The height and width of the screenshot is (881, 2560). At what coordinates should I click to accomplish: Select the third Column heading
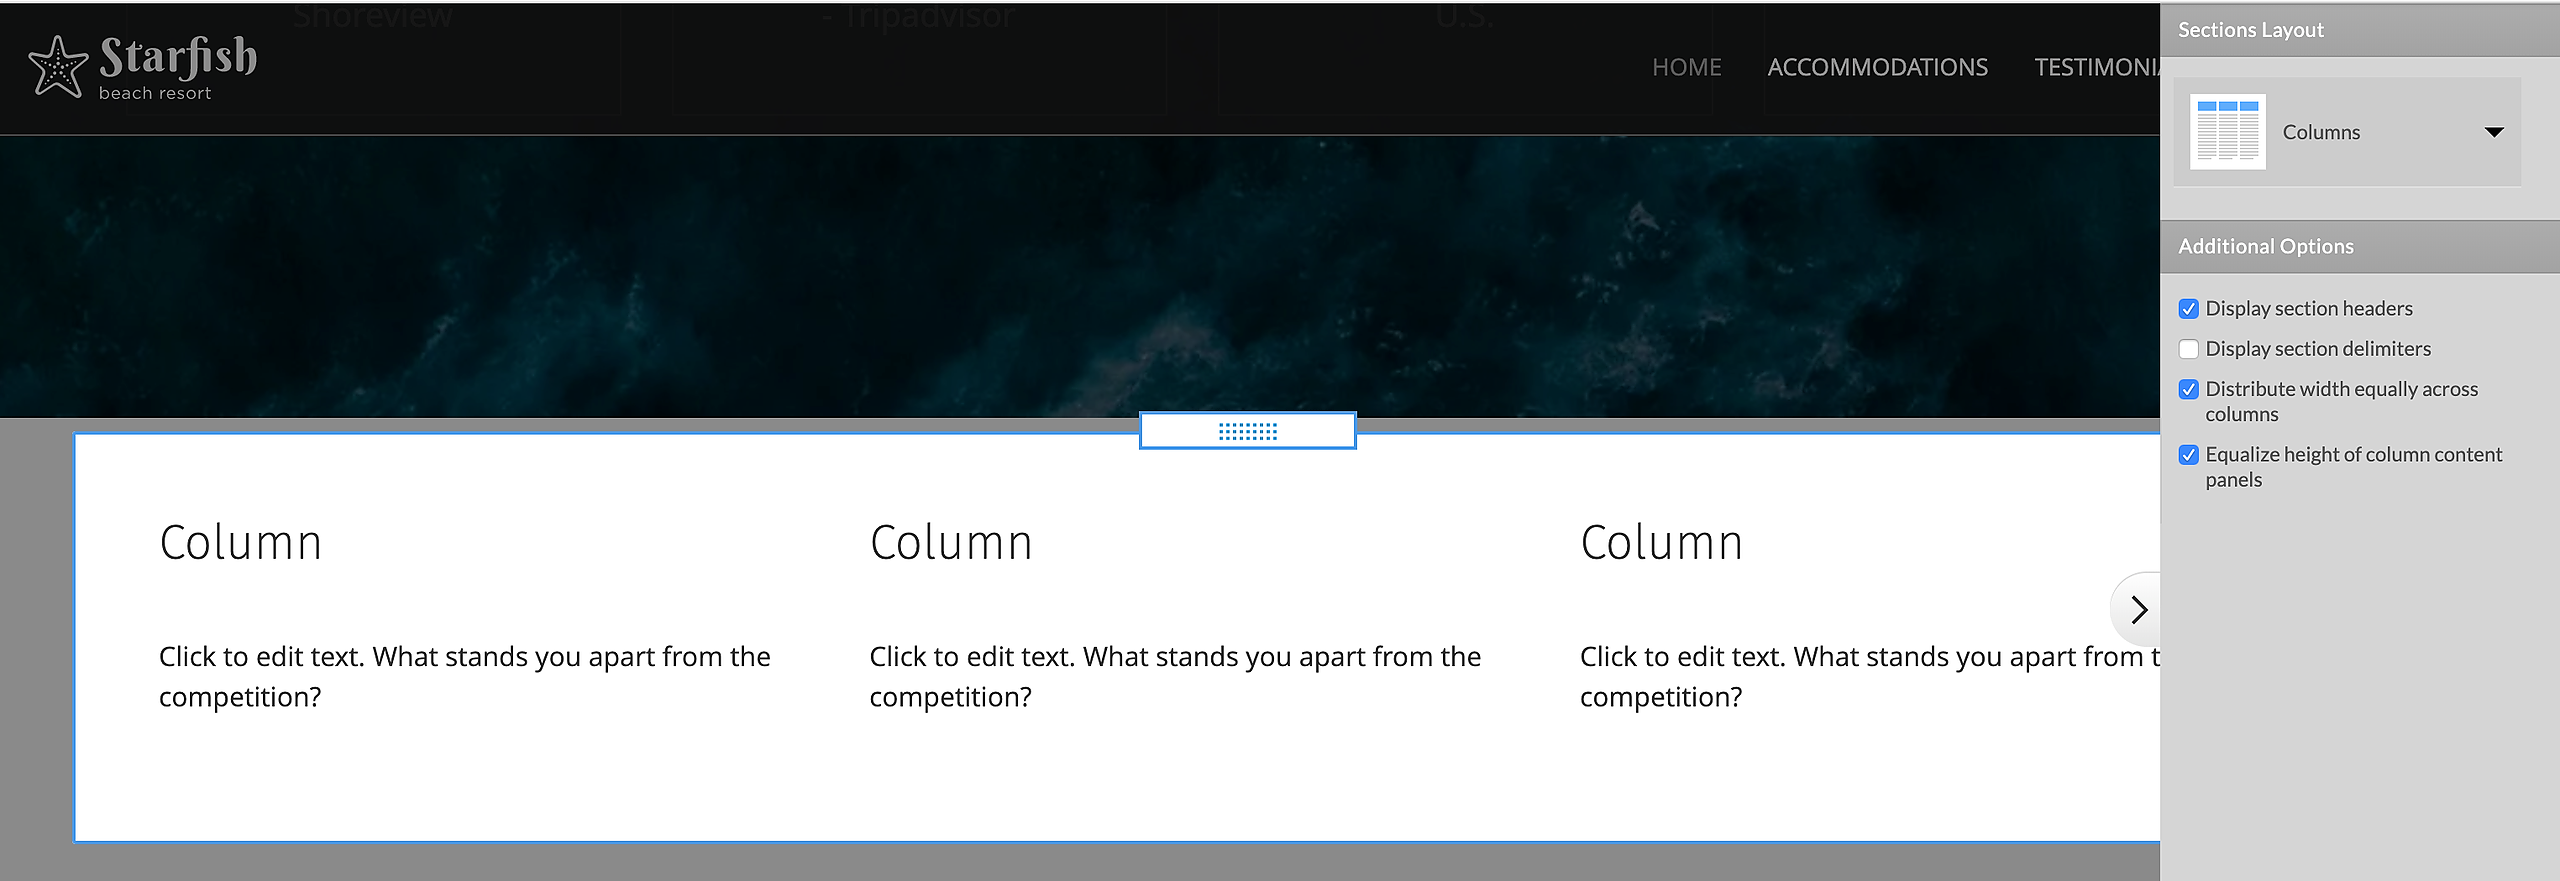pos(1662,543)
